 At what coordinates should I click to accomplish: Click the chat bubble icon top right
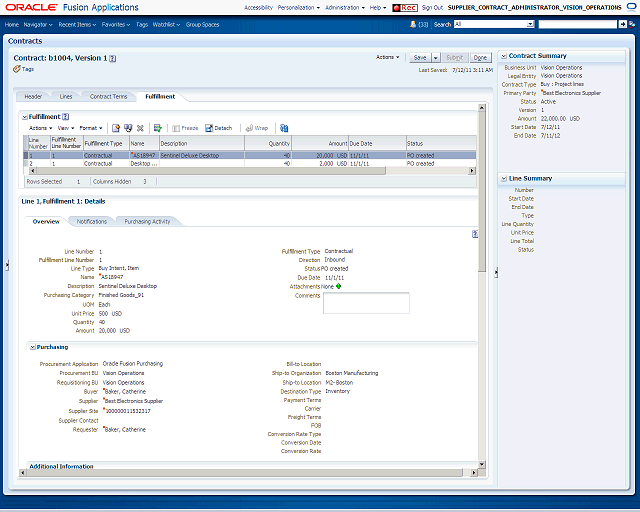631,7
